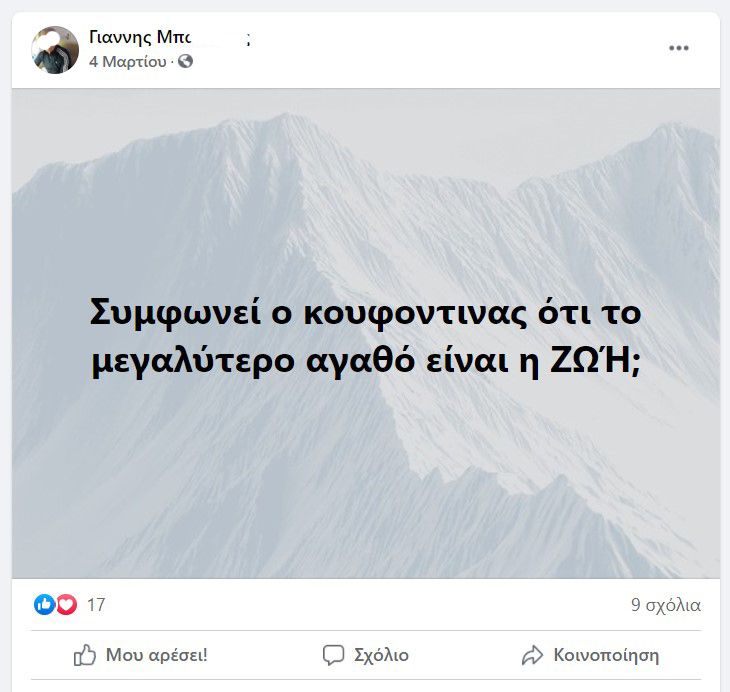This screenshot has width=730, height=692.
Task: Click the thumbs-up outline icon beside Μου αρέσει!
Action: (x=85, y=655)
